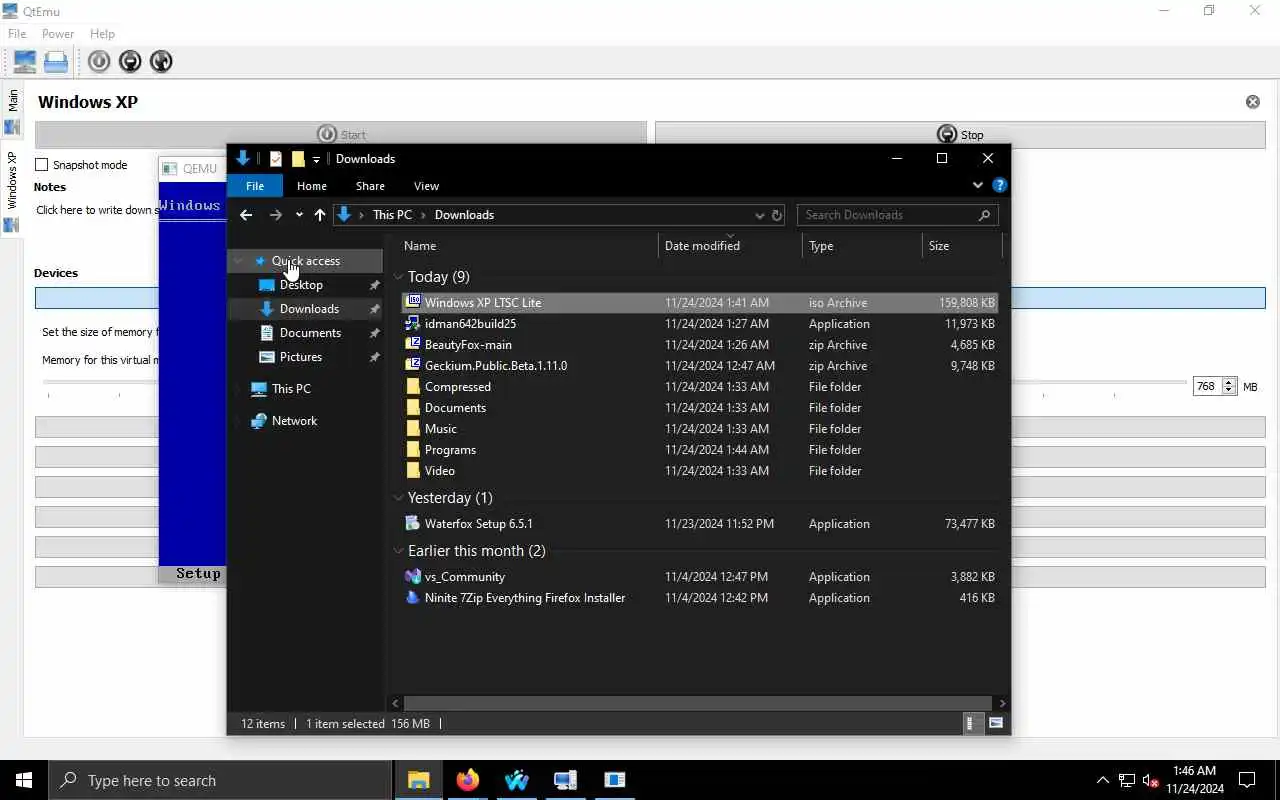Refresh the Downloads folder view
The width and height of the screenshot is (1280, 800).
[777, 215]
